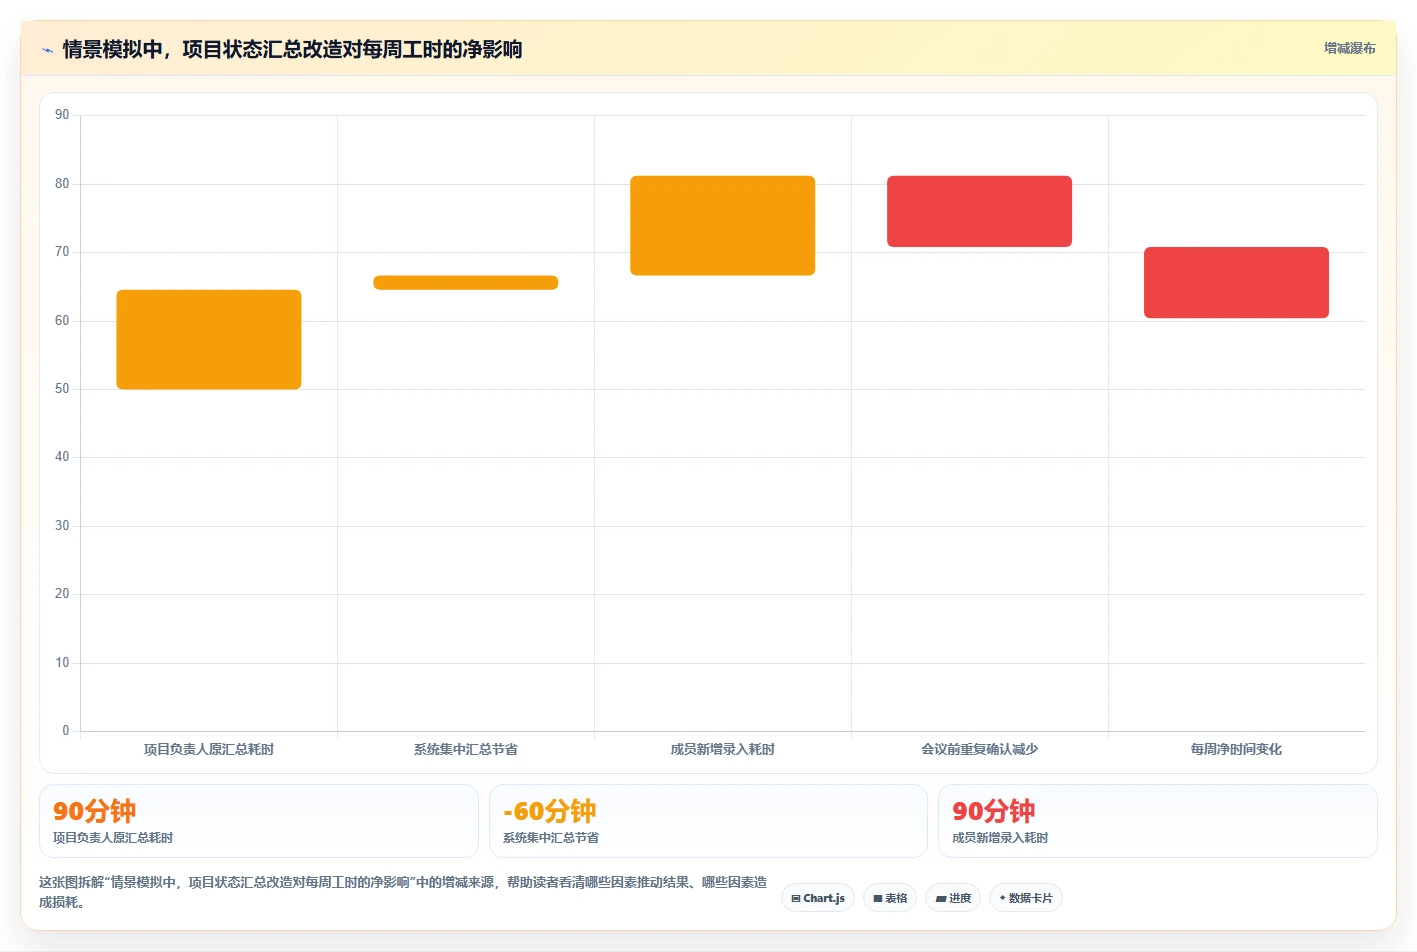The width and height of the screenshot is (1417, 952).
Task: Click y-axis value 90
Action: pos(62,115)
